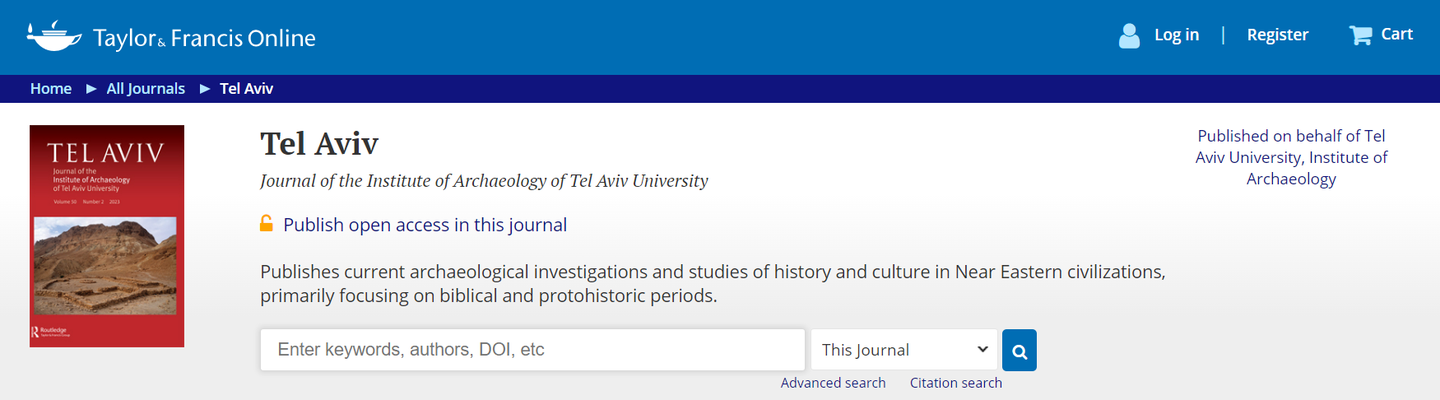Go to Citation search

(956, 383)
